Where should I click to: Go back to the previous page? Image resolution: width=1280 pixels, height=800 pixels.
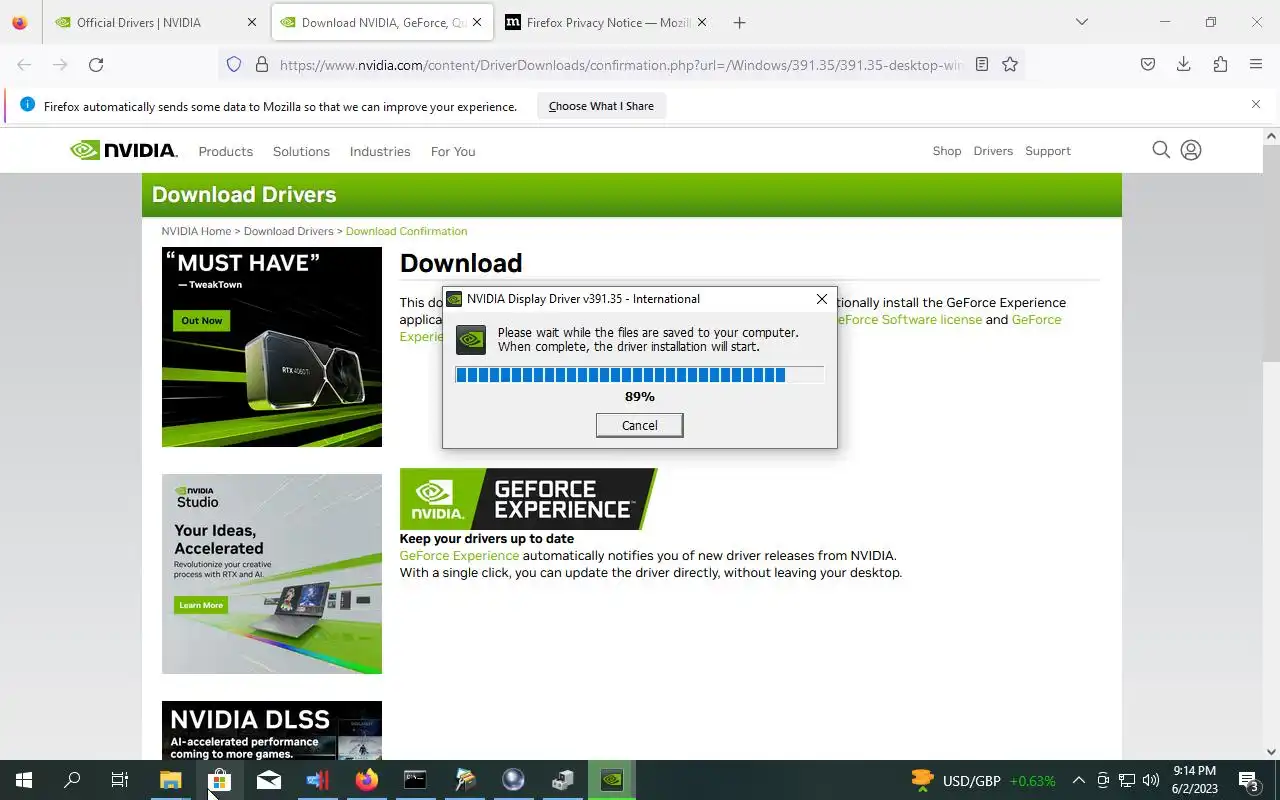coord(24,64)
